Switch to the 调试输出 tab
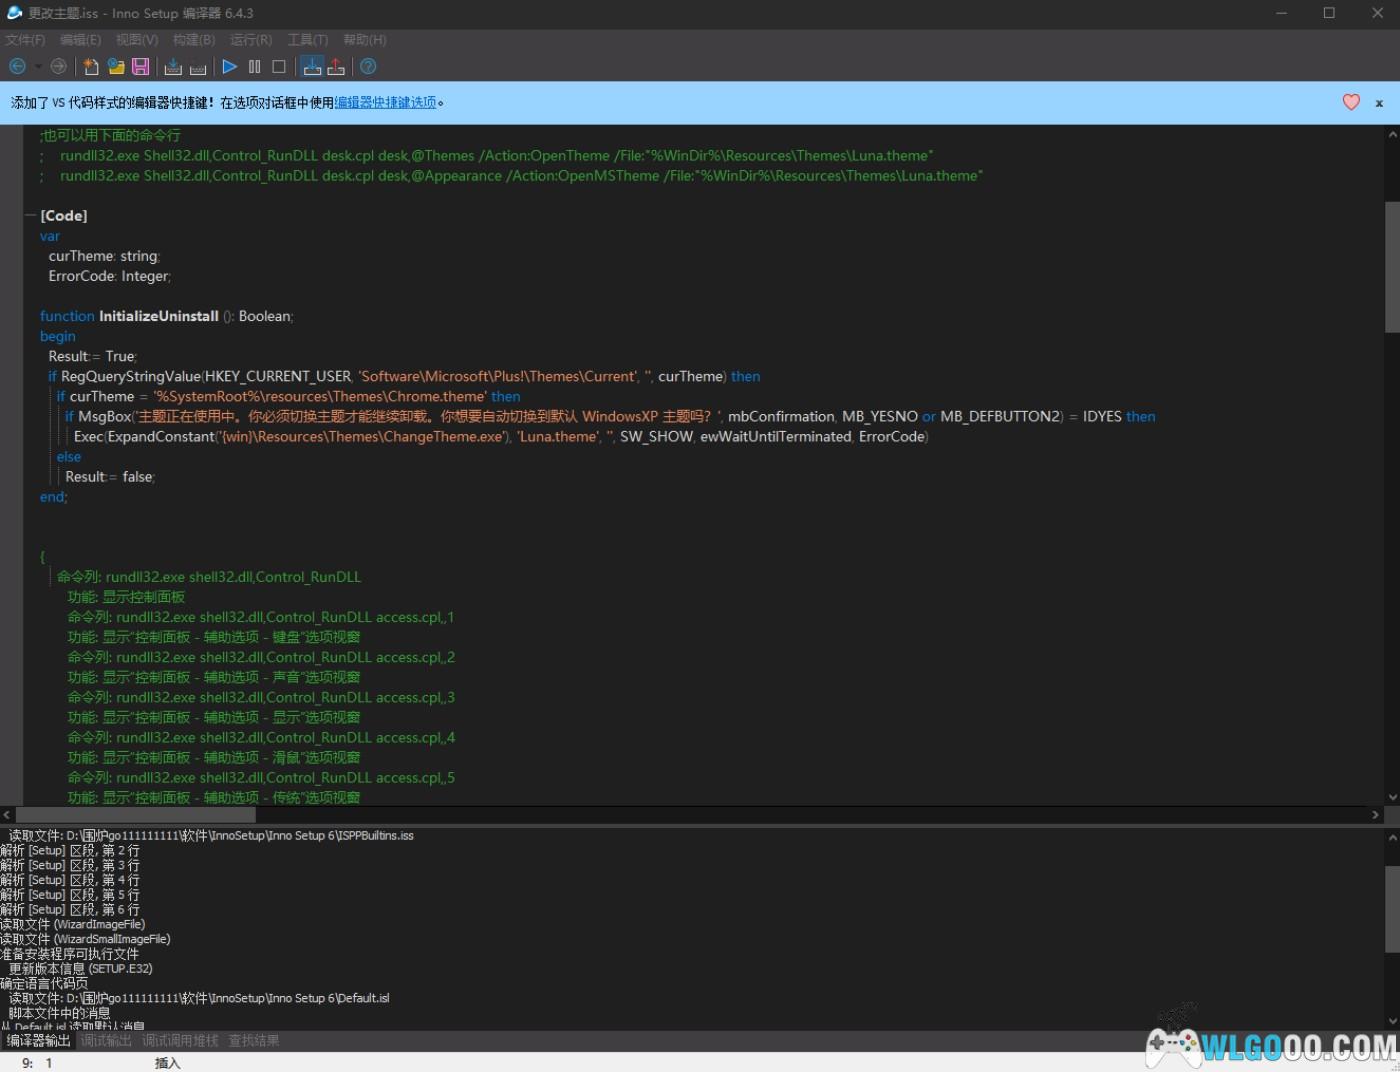This screenshot has width=1400, height=1072. (106, 1041)
